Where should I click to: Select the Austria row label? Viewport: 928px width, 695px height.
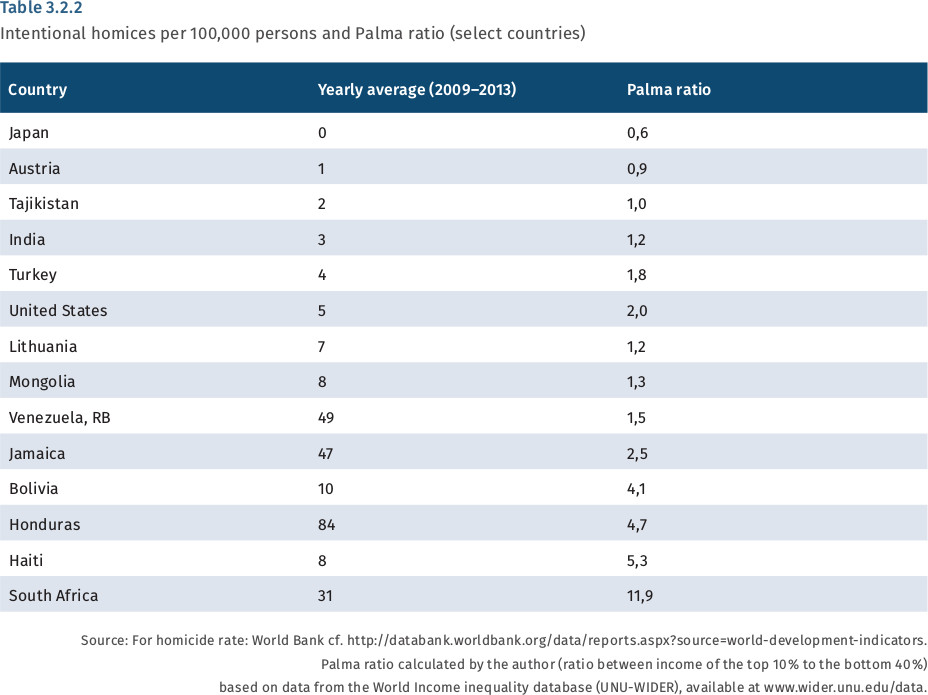coord(34,168)
